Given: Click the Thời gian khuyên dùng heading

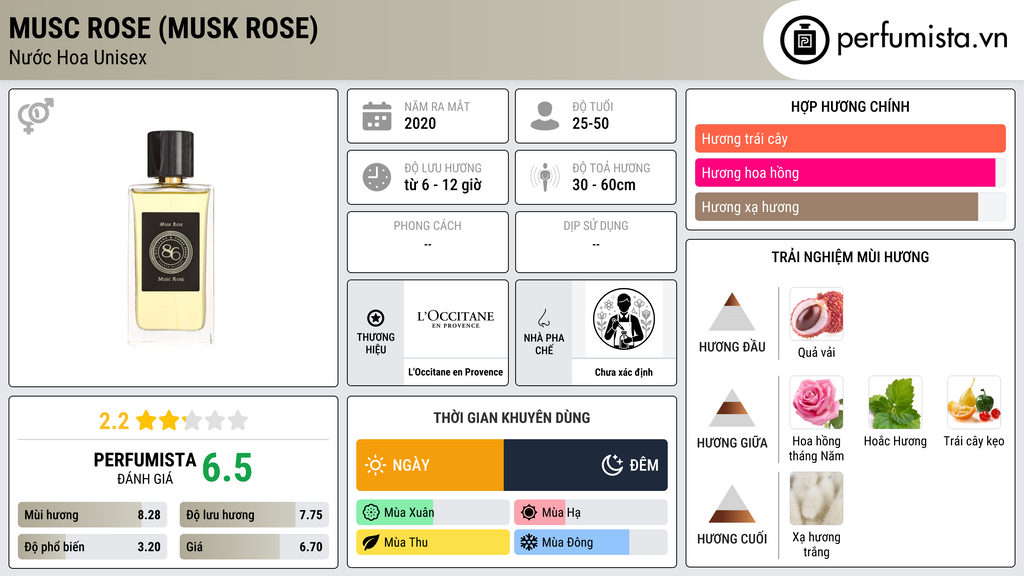Looking at the screenshot, I should pyautogui.click(x=512, y=417).
